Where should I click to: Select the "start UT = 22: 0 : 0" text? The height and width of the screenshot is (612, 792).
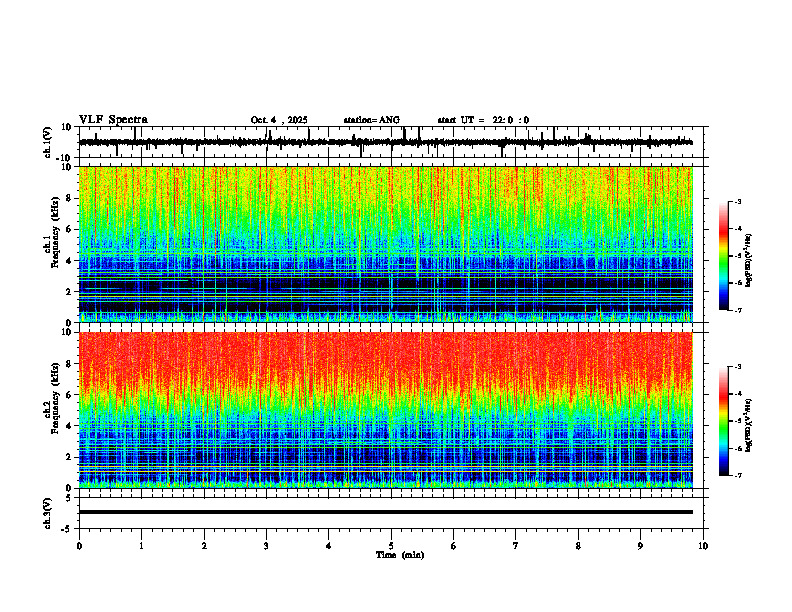(483, 120)
